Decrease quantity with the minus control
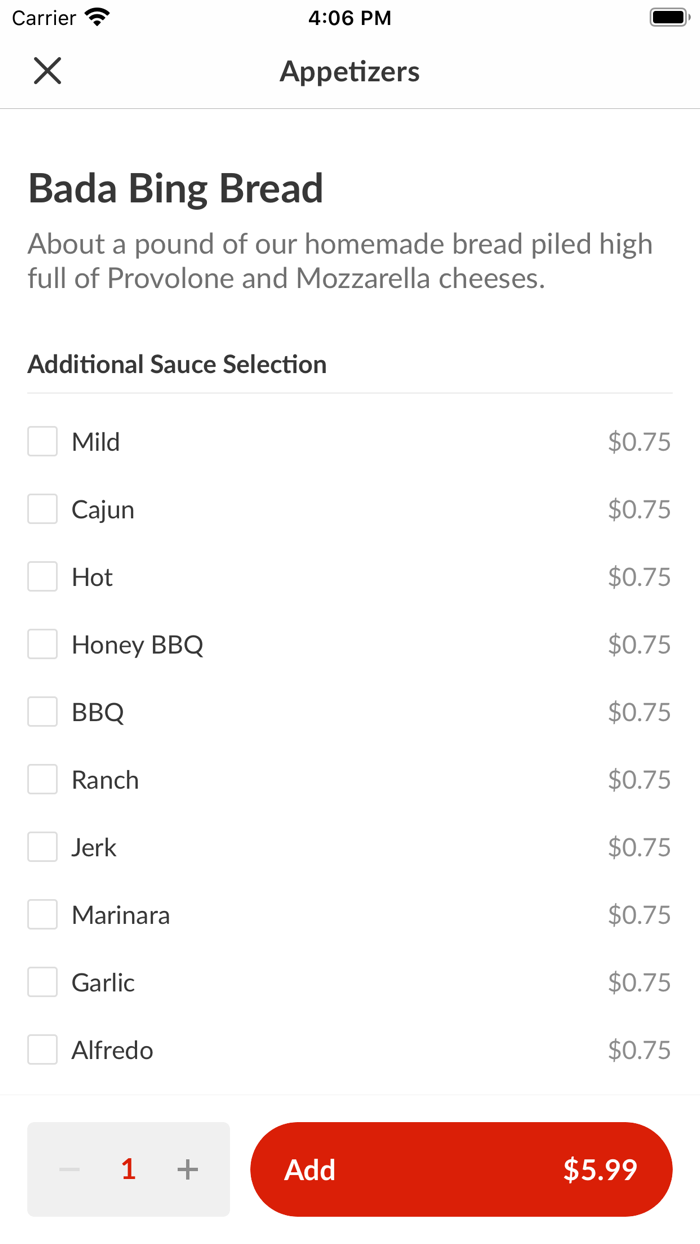The height and width of the screenshot is (1244, 700). 69,1169
